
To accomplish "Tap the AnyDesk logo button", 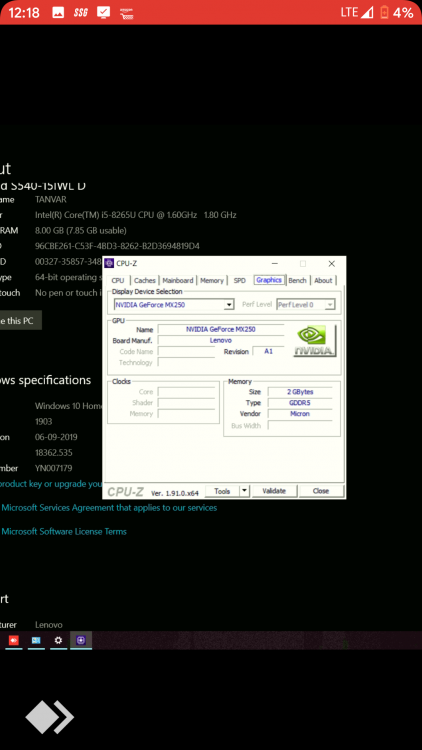I will [x=50, y=717].
